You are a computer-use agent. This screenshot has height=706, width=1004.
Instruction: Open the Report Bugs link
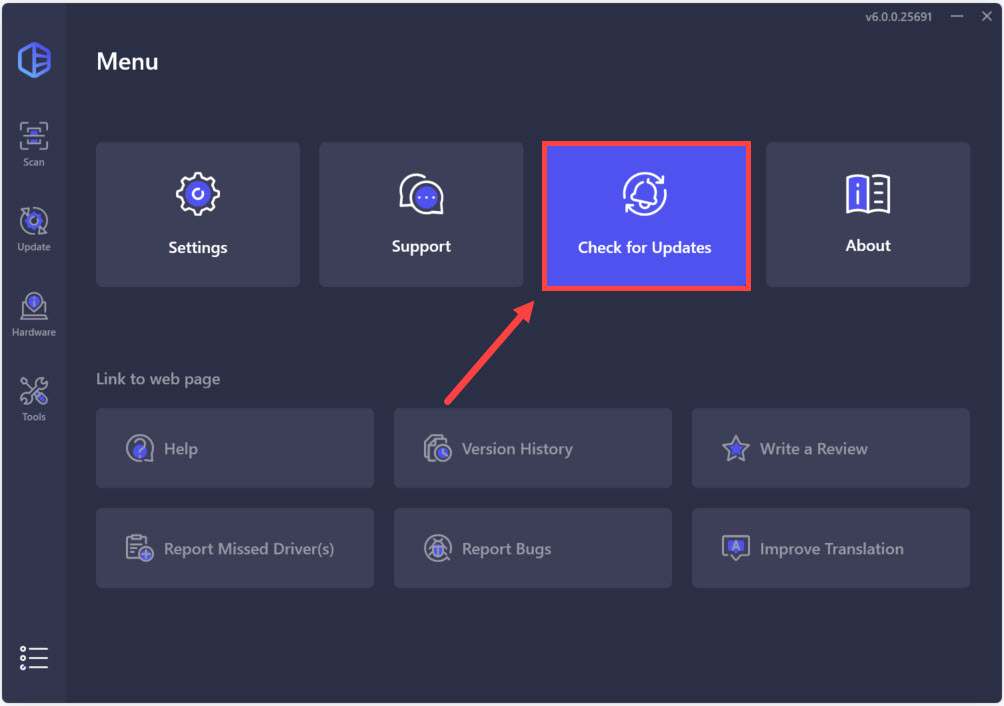pyautogui.click(x=532, y=548)
